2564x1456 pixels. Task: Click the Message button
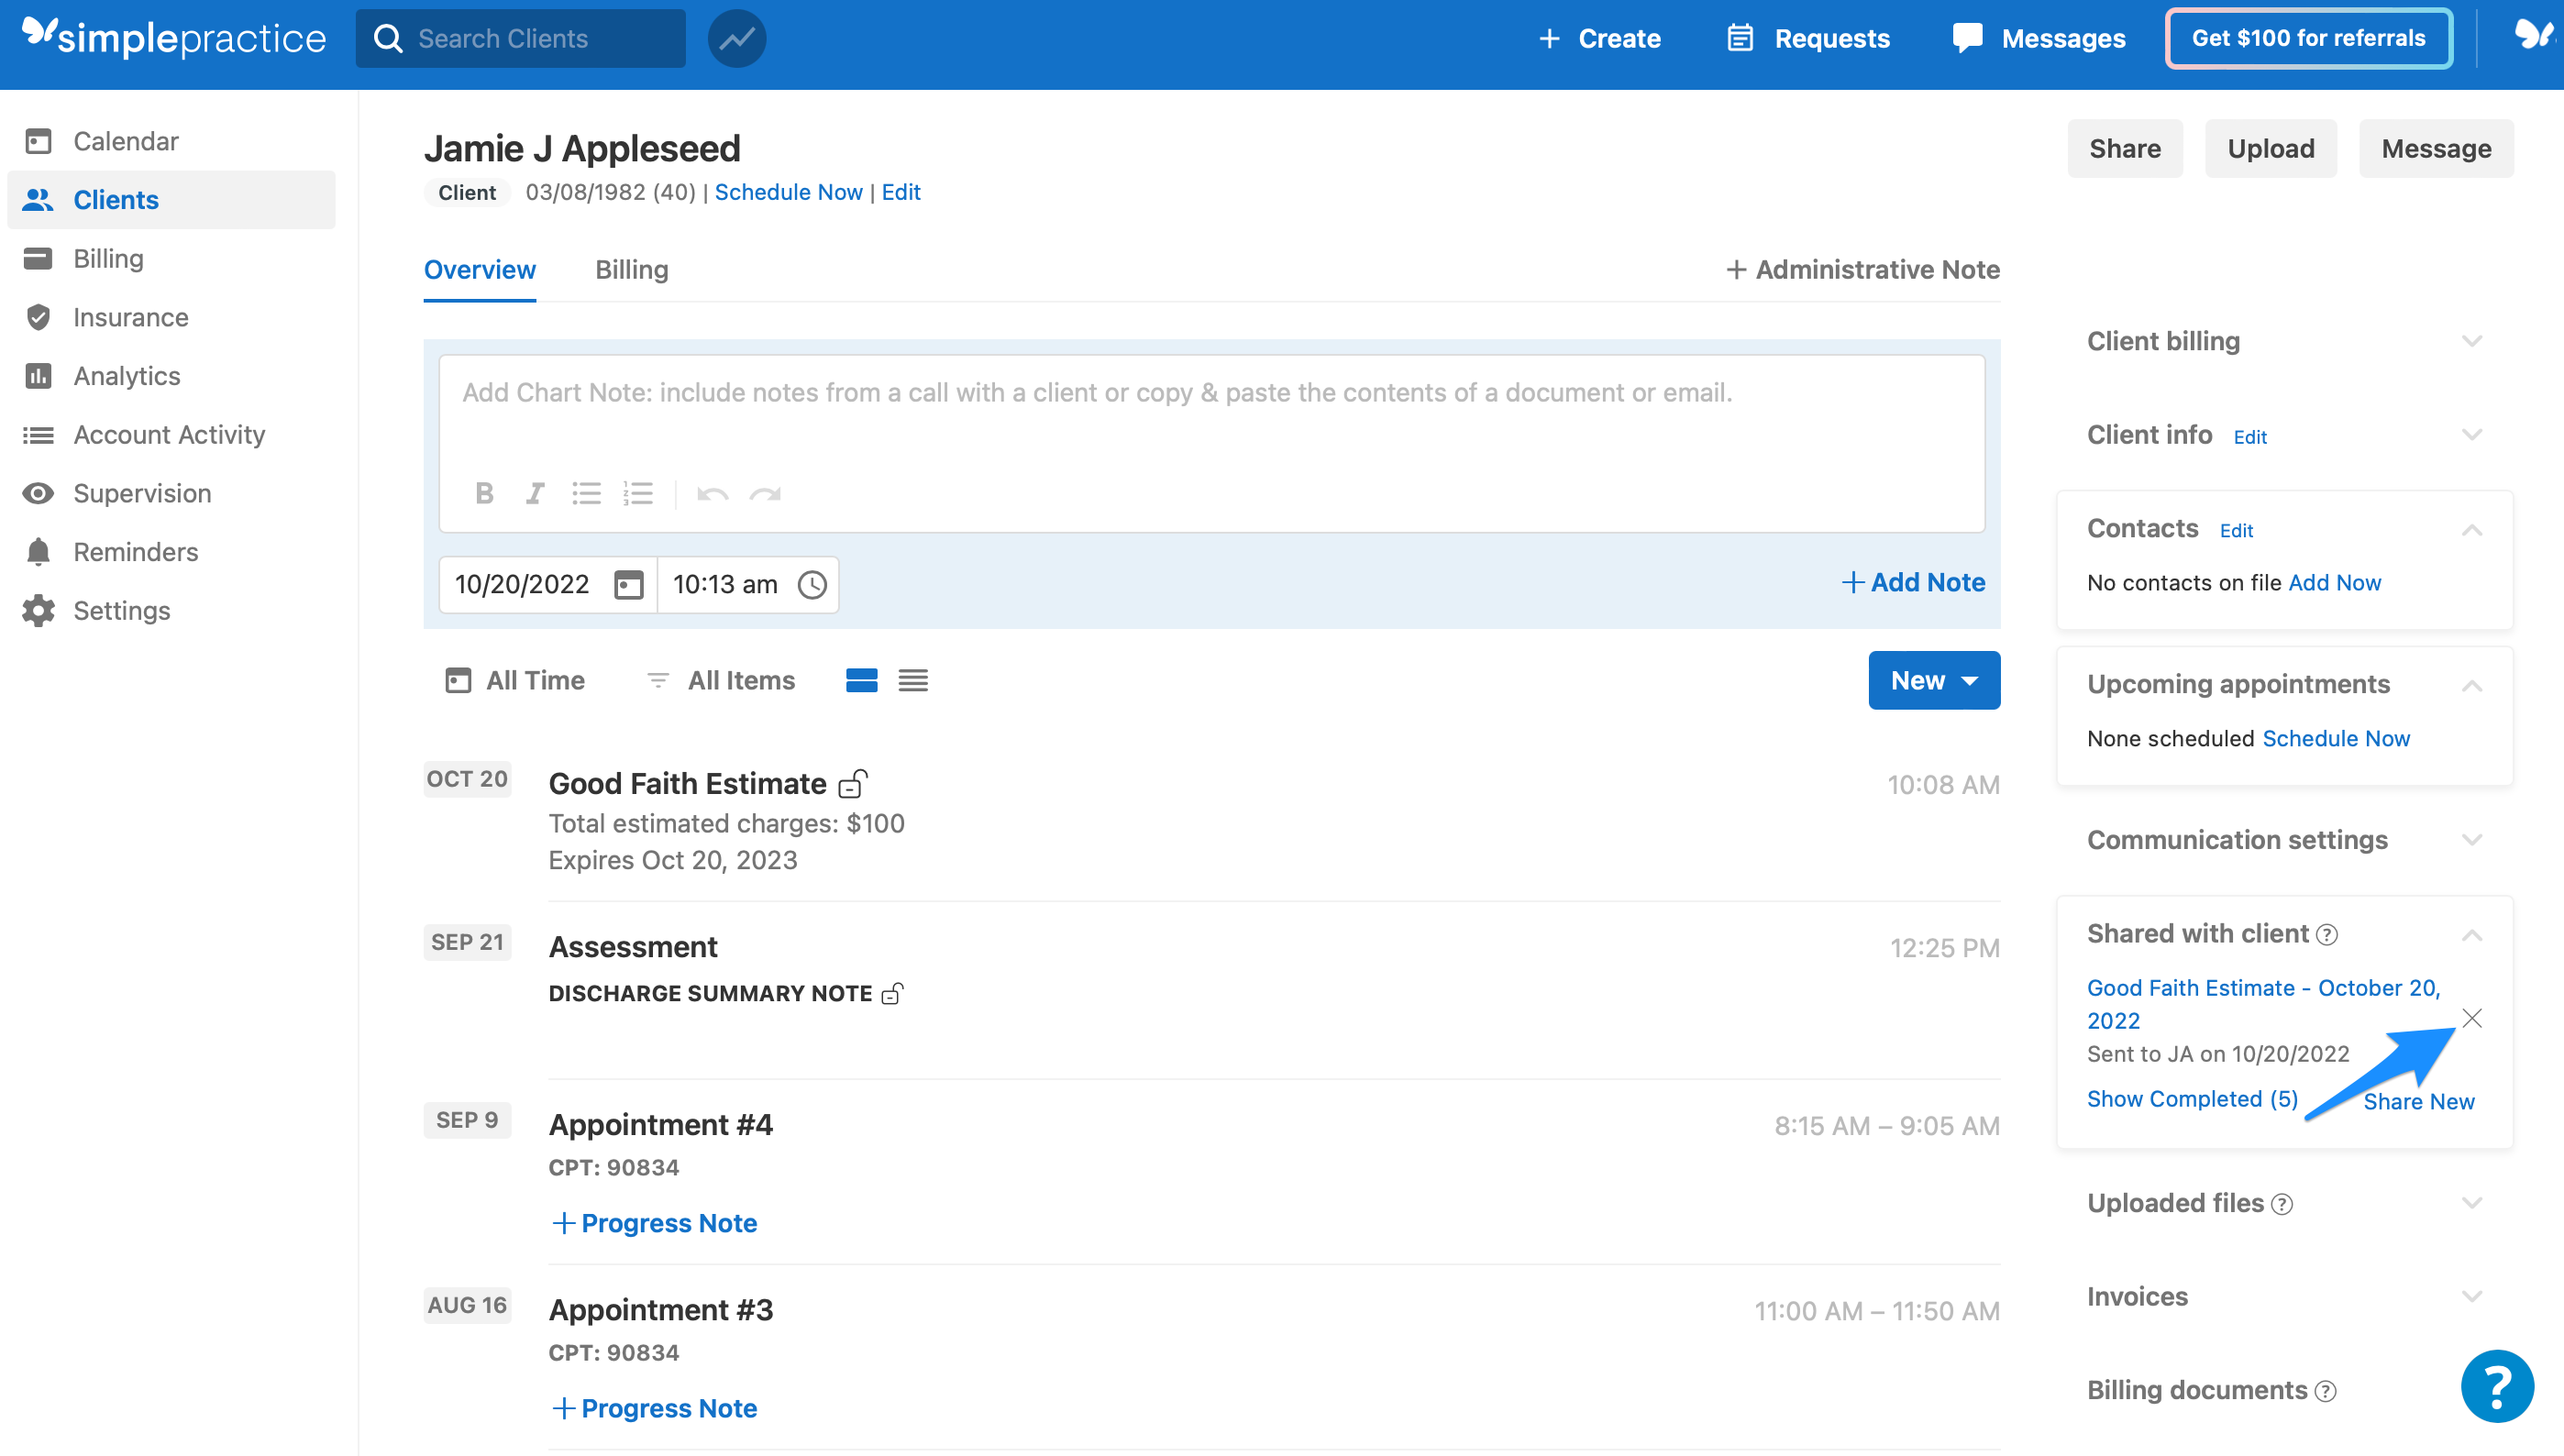(2436, 149)
